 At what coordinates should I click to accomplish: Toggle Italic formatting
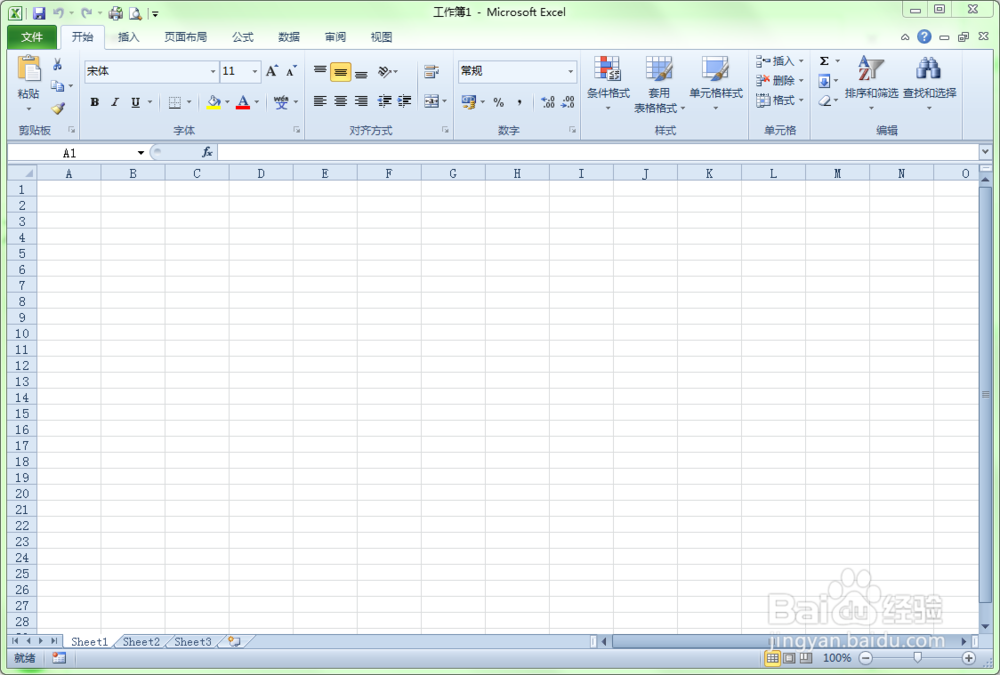[115, 102]
